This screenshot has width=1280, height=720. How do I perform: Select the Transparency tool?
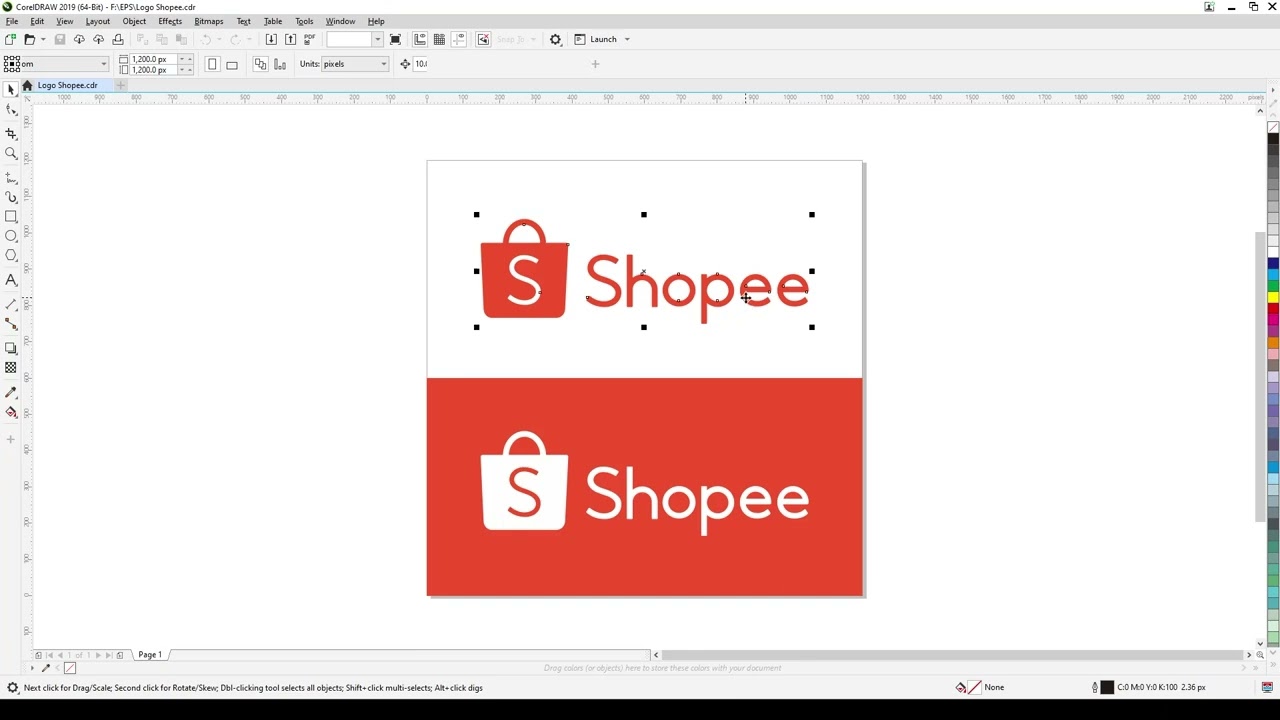(11, 368)
